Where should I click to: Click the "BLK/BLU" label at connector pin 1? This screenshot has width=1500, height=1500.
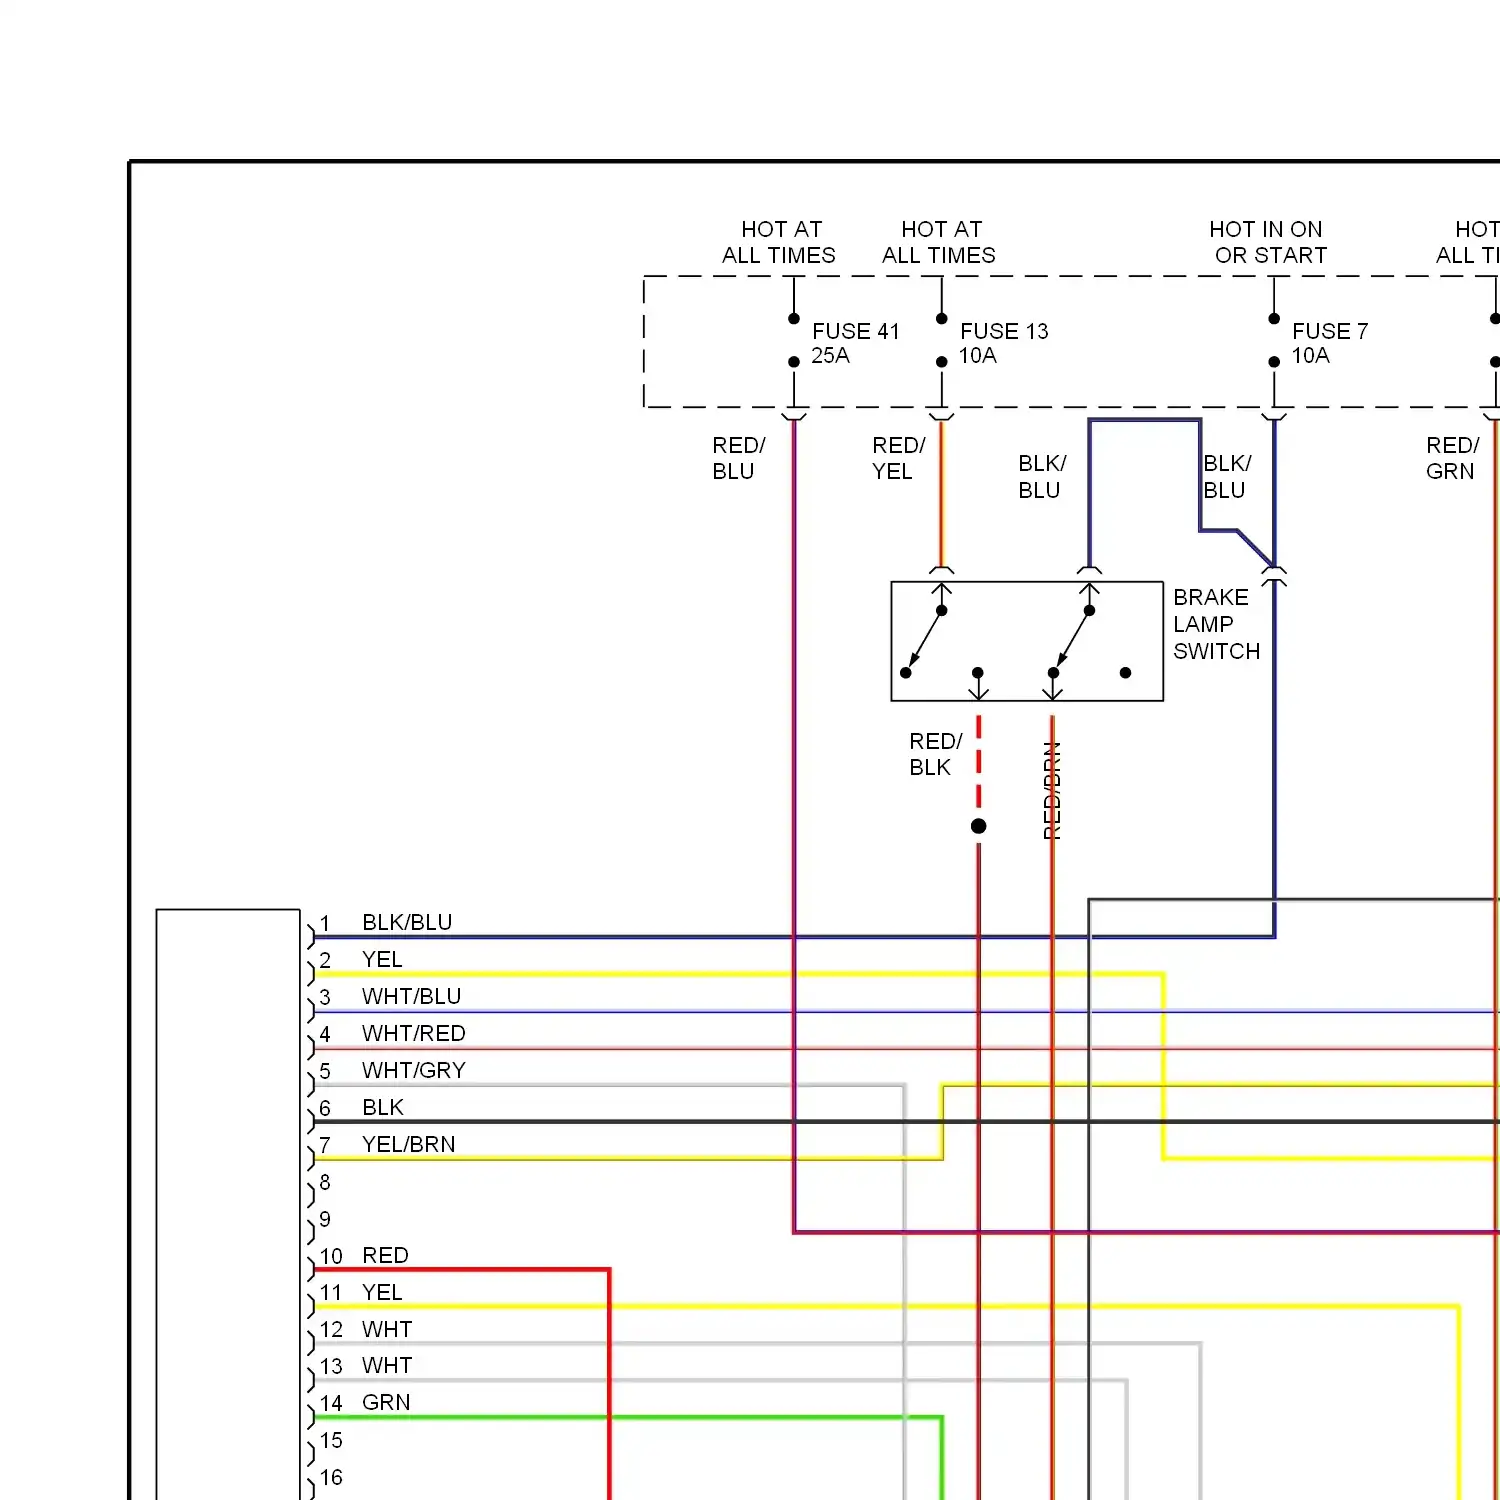tap(407, 922)
